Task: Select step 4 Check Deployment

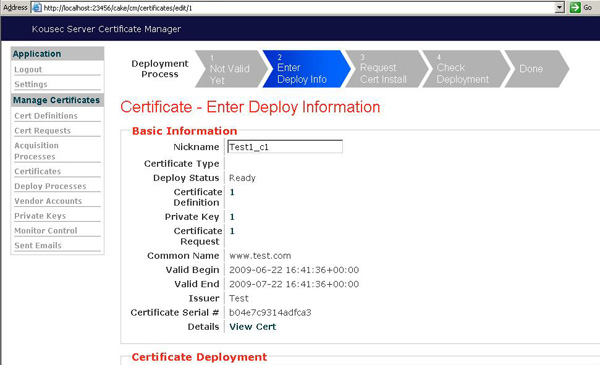Action: coord(466,69)
